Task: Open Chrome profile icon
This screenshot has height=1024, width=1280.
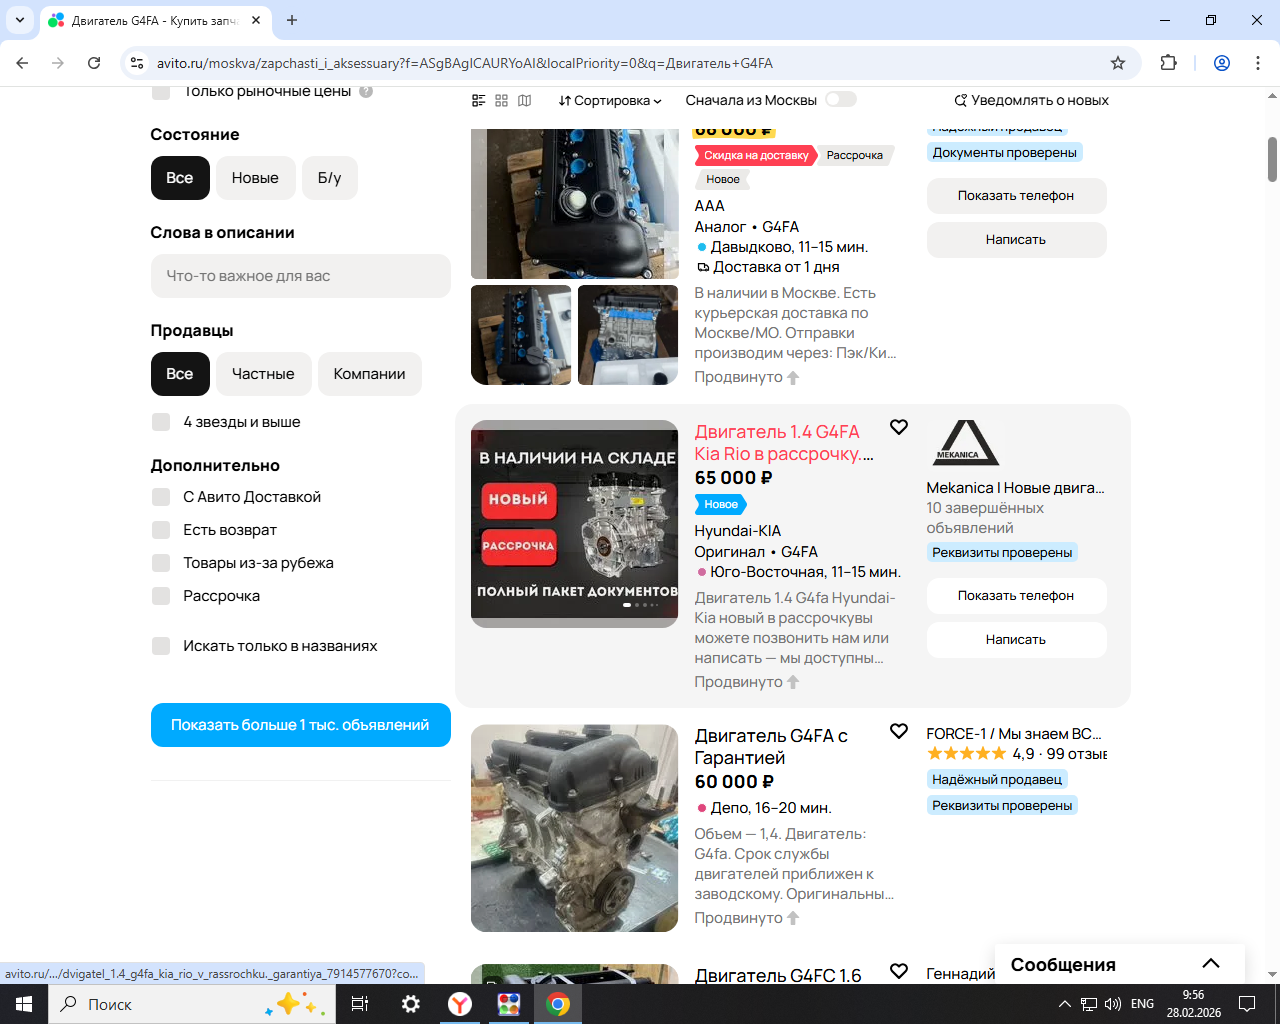Action: pos(1222,63)
